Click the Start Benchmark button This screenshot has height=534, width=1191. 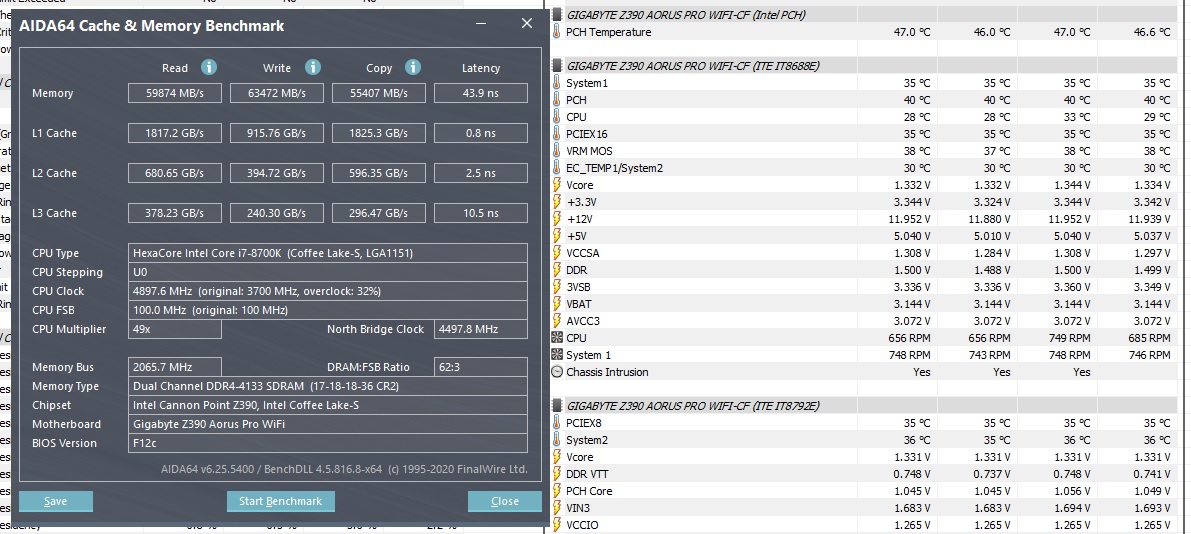tap(280, 501)
